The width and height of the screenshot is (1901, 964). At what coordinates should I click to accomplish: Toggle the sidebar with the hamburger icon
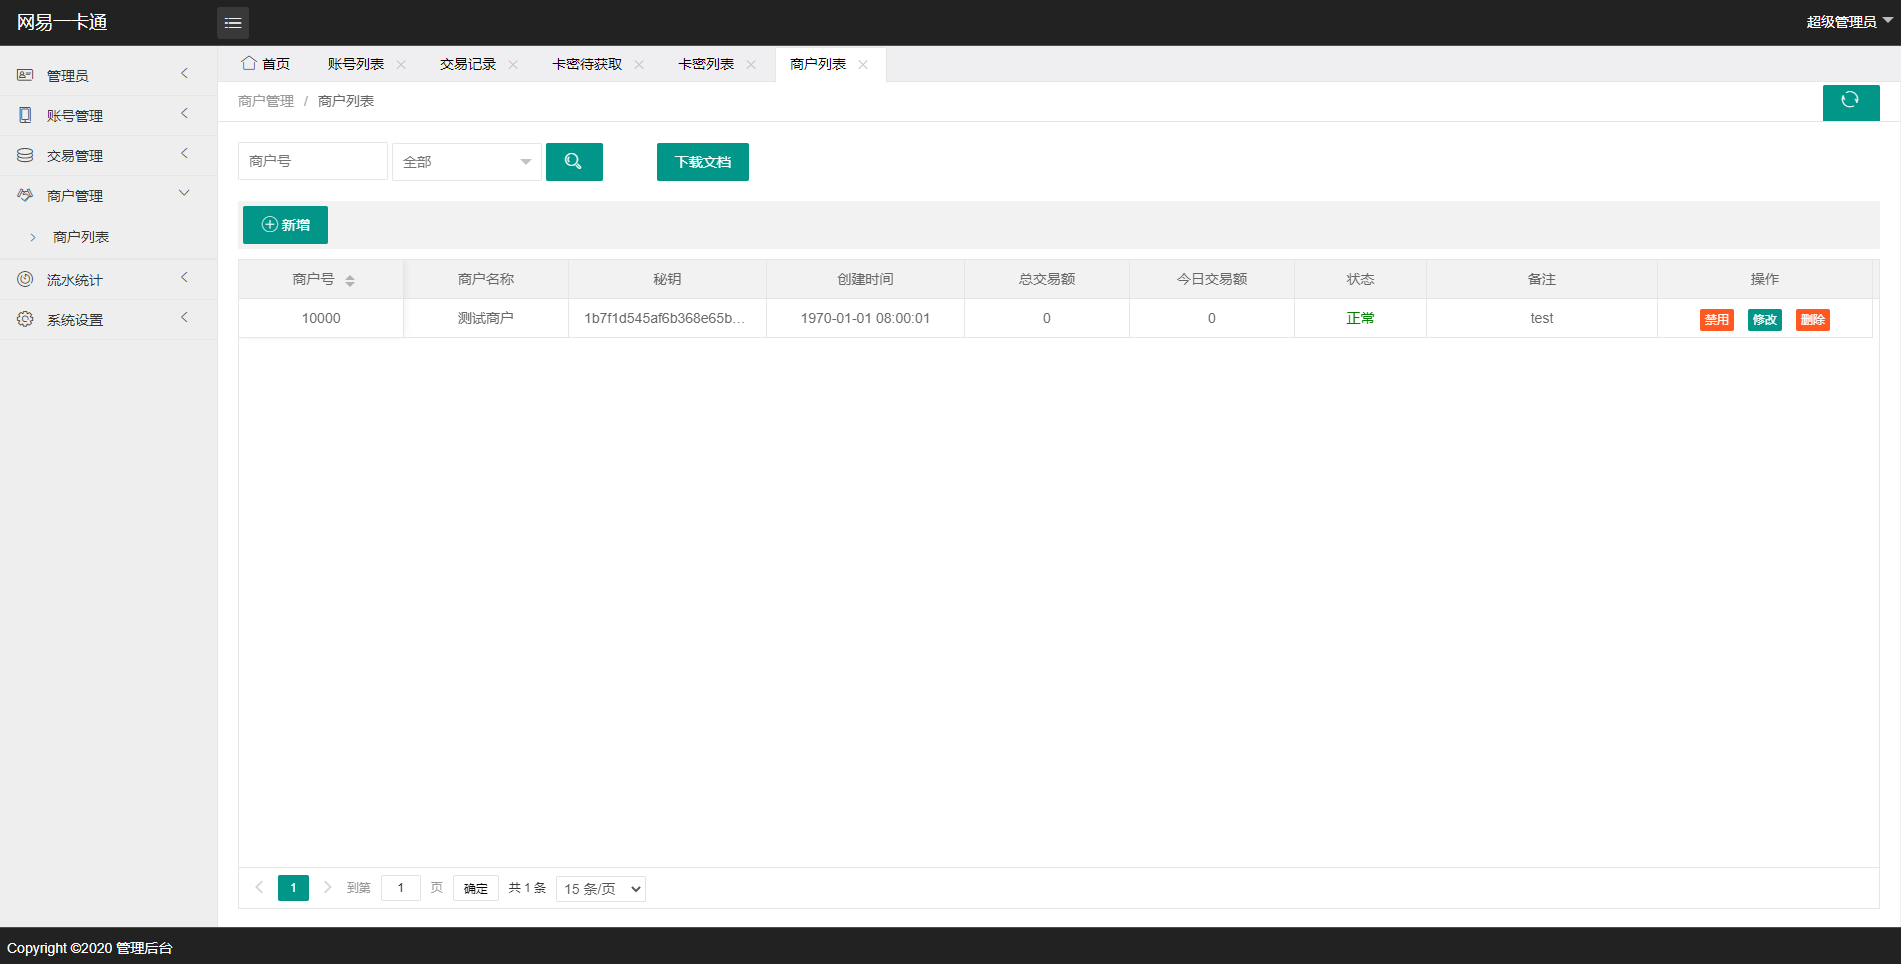tap(233, 22)
